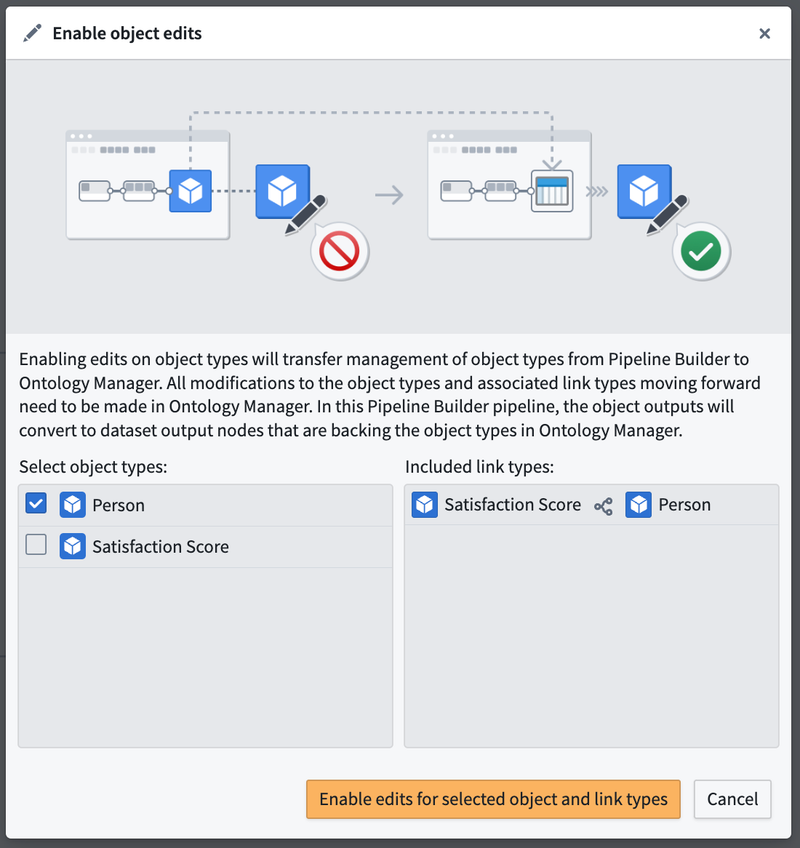Select the Person row label
This screenshot has height=848, width=800.
118,505
